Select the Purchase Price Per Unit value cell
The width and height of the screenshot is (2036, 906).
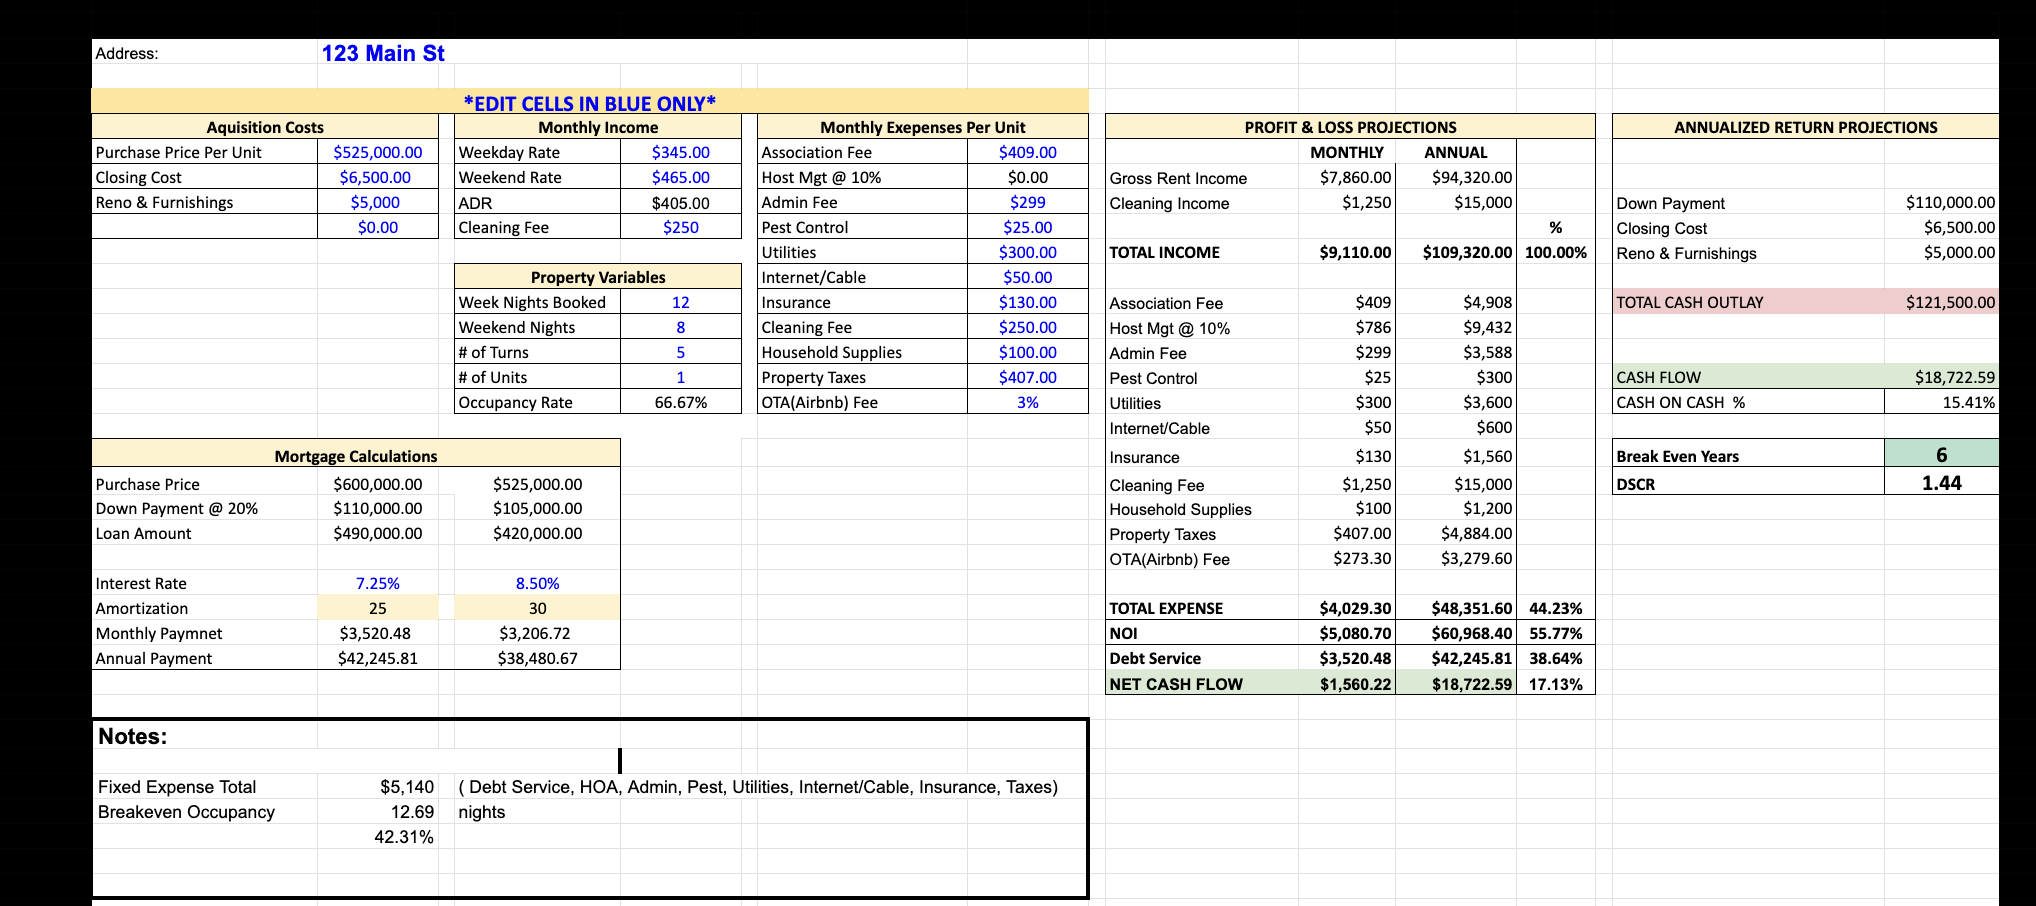click(x=376, y=152)
